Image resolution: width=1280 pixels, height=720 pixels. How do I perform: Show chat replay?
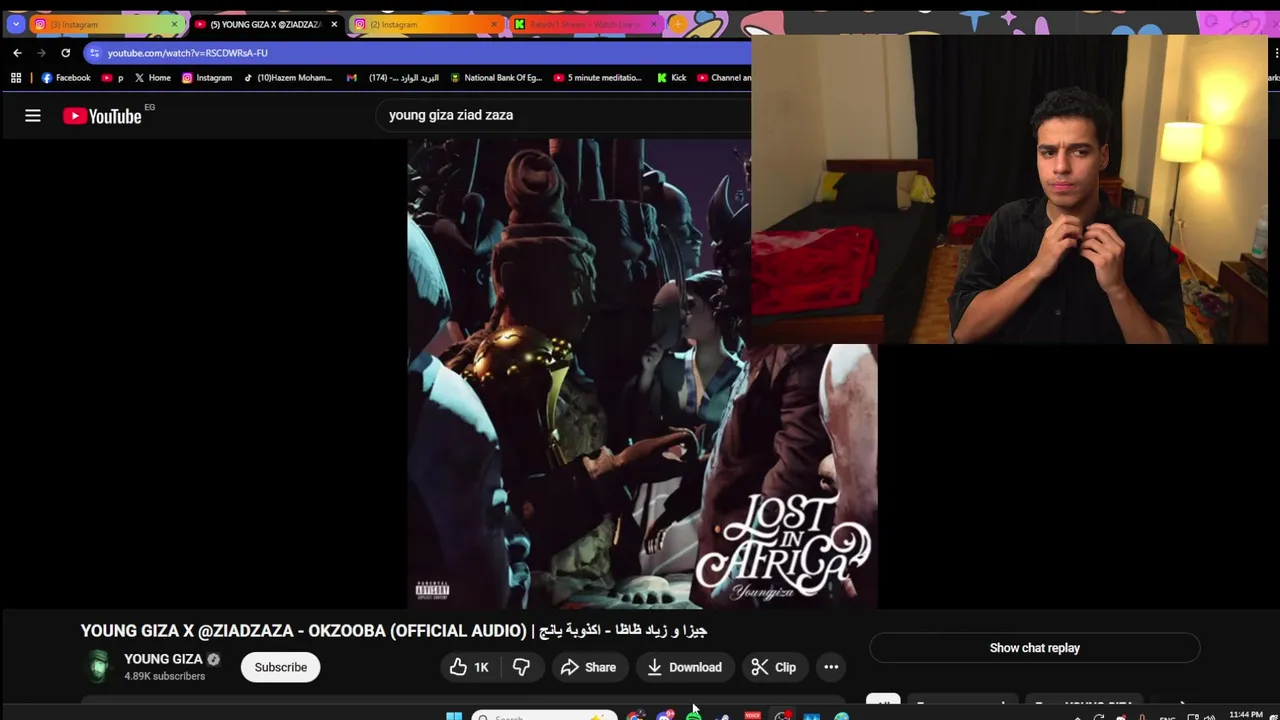click(1034, 648)
